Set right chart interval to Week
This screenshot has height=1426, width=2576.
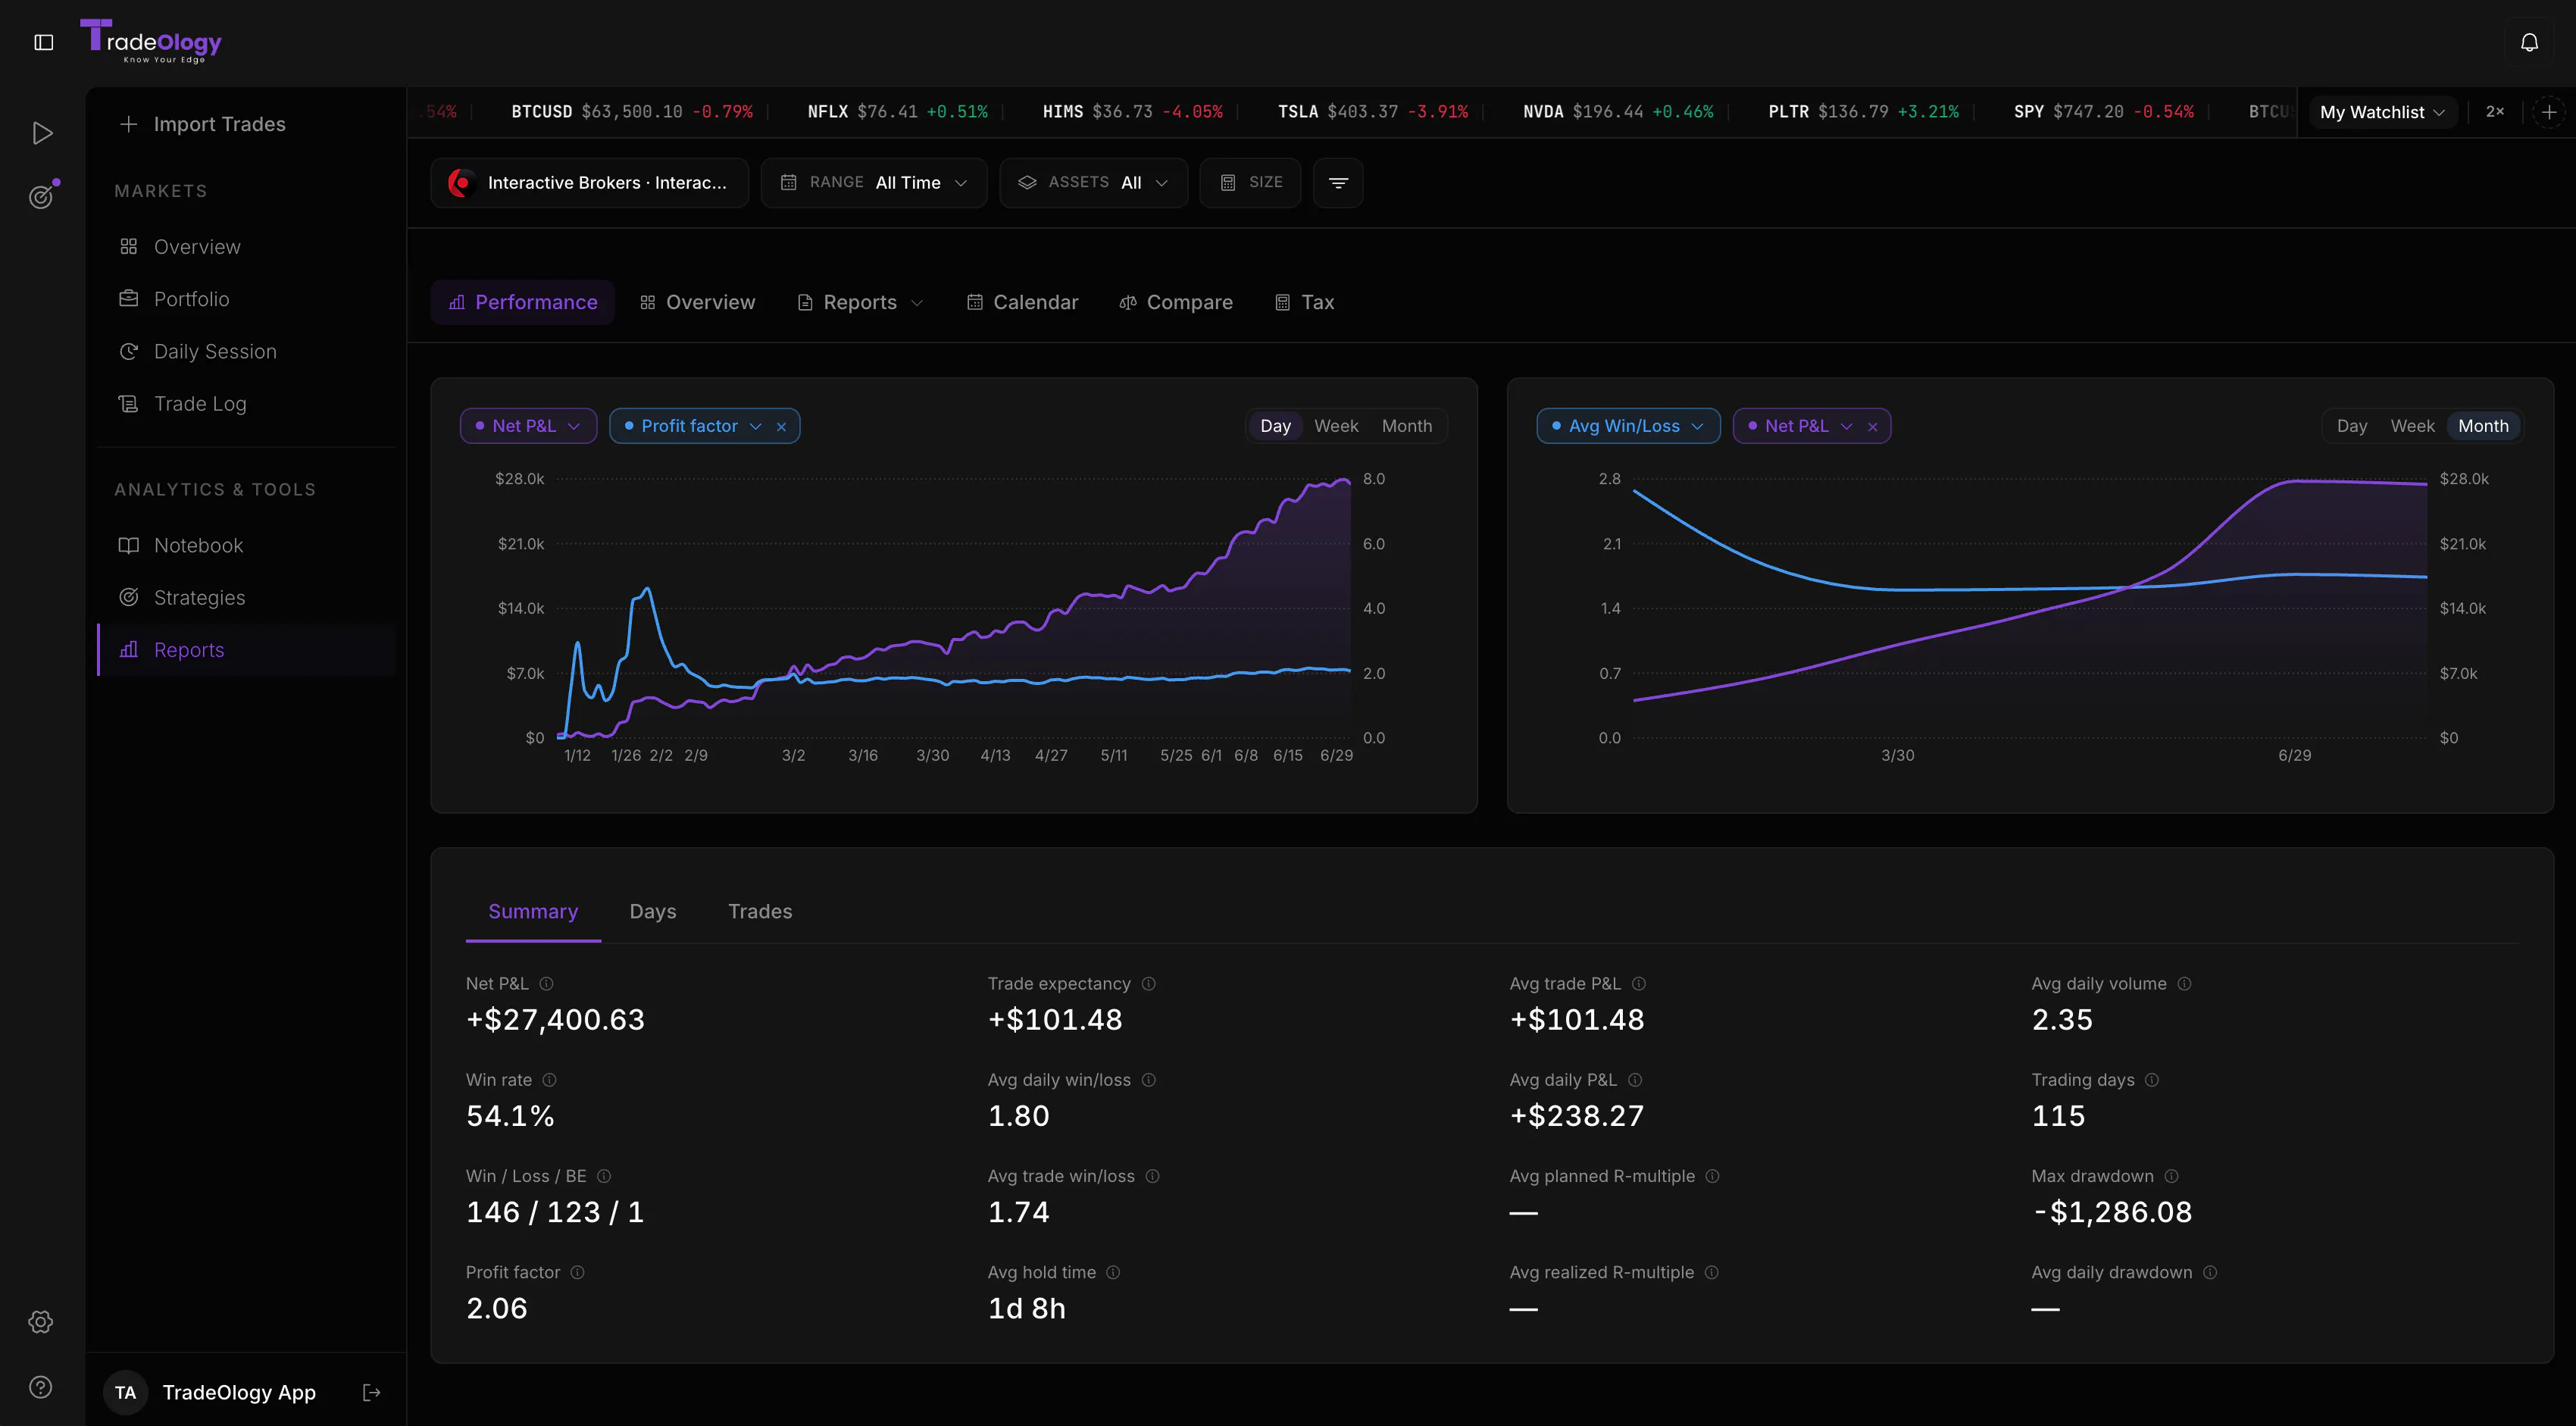point(2412,426)
